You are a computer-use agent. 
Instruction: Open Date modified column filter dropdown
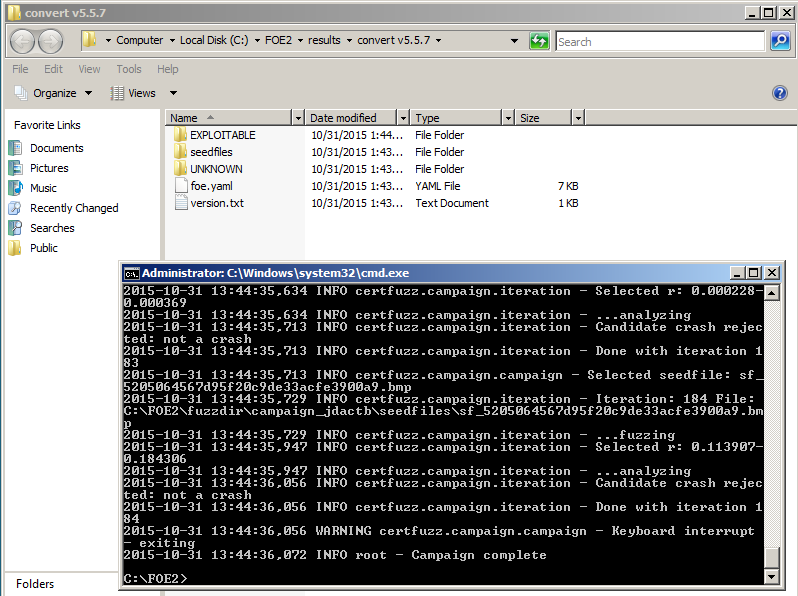[403, 118]
